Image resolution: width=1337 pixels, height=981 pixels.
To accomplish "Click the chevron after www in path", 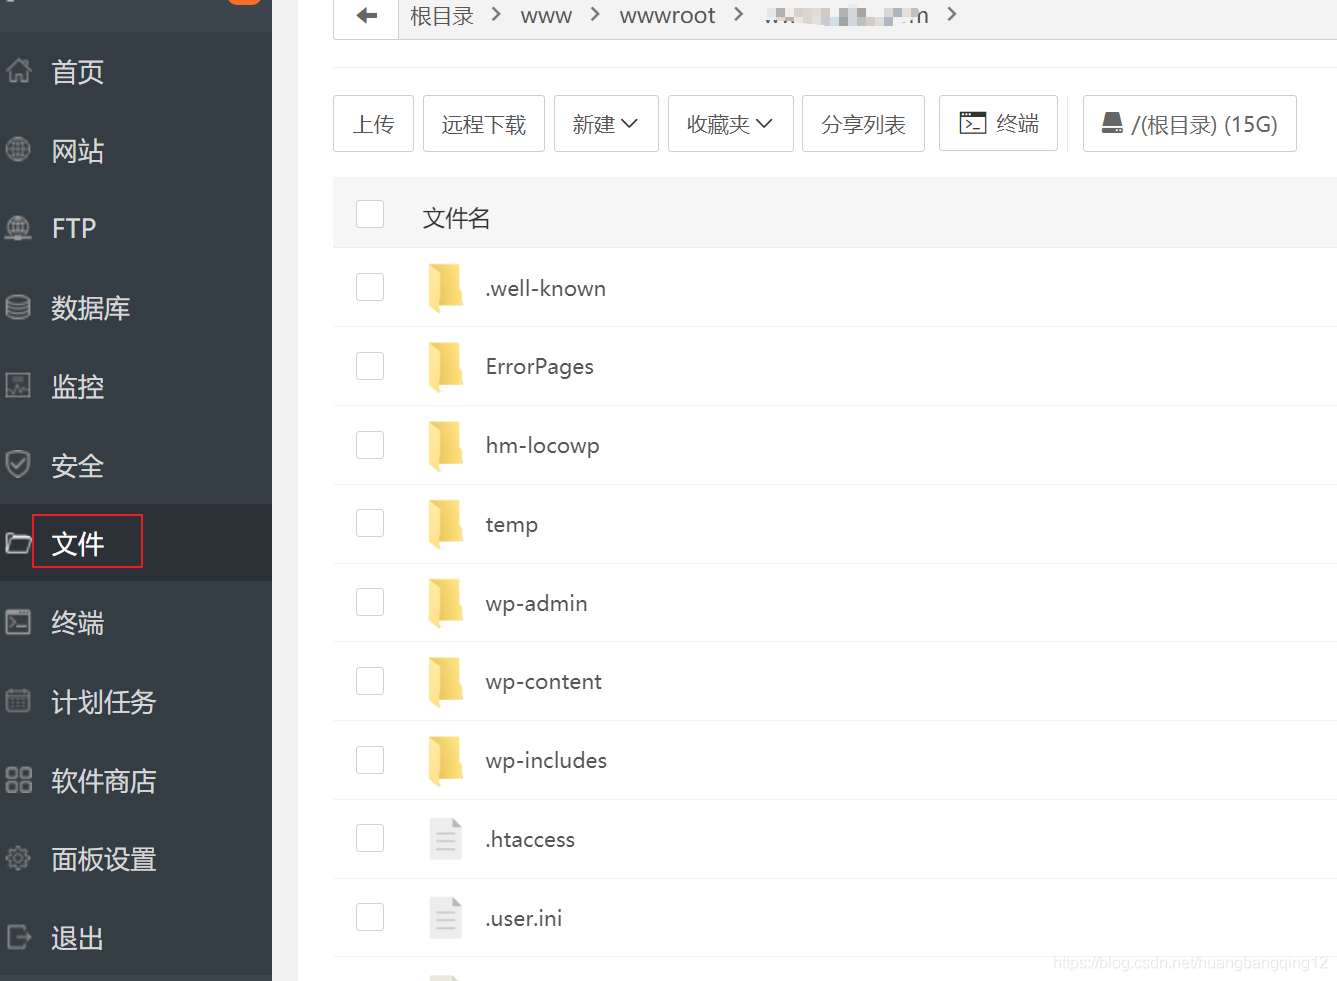I will coord(595,15).
